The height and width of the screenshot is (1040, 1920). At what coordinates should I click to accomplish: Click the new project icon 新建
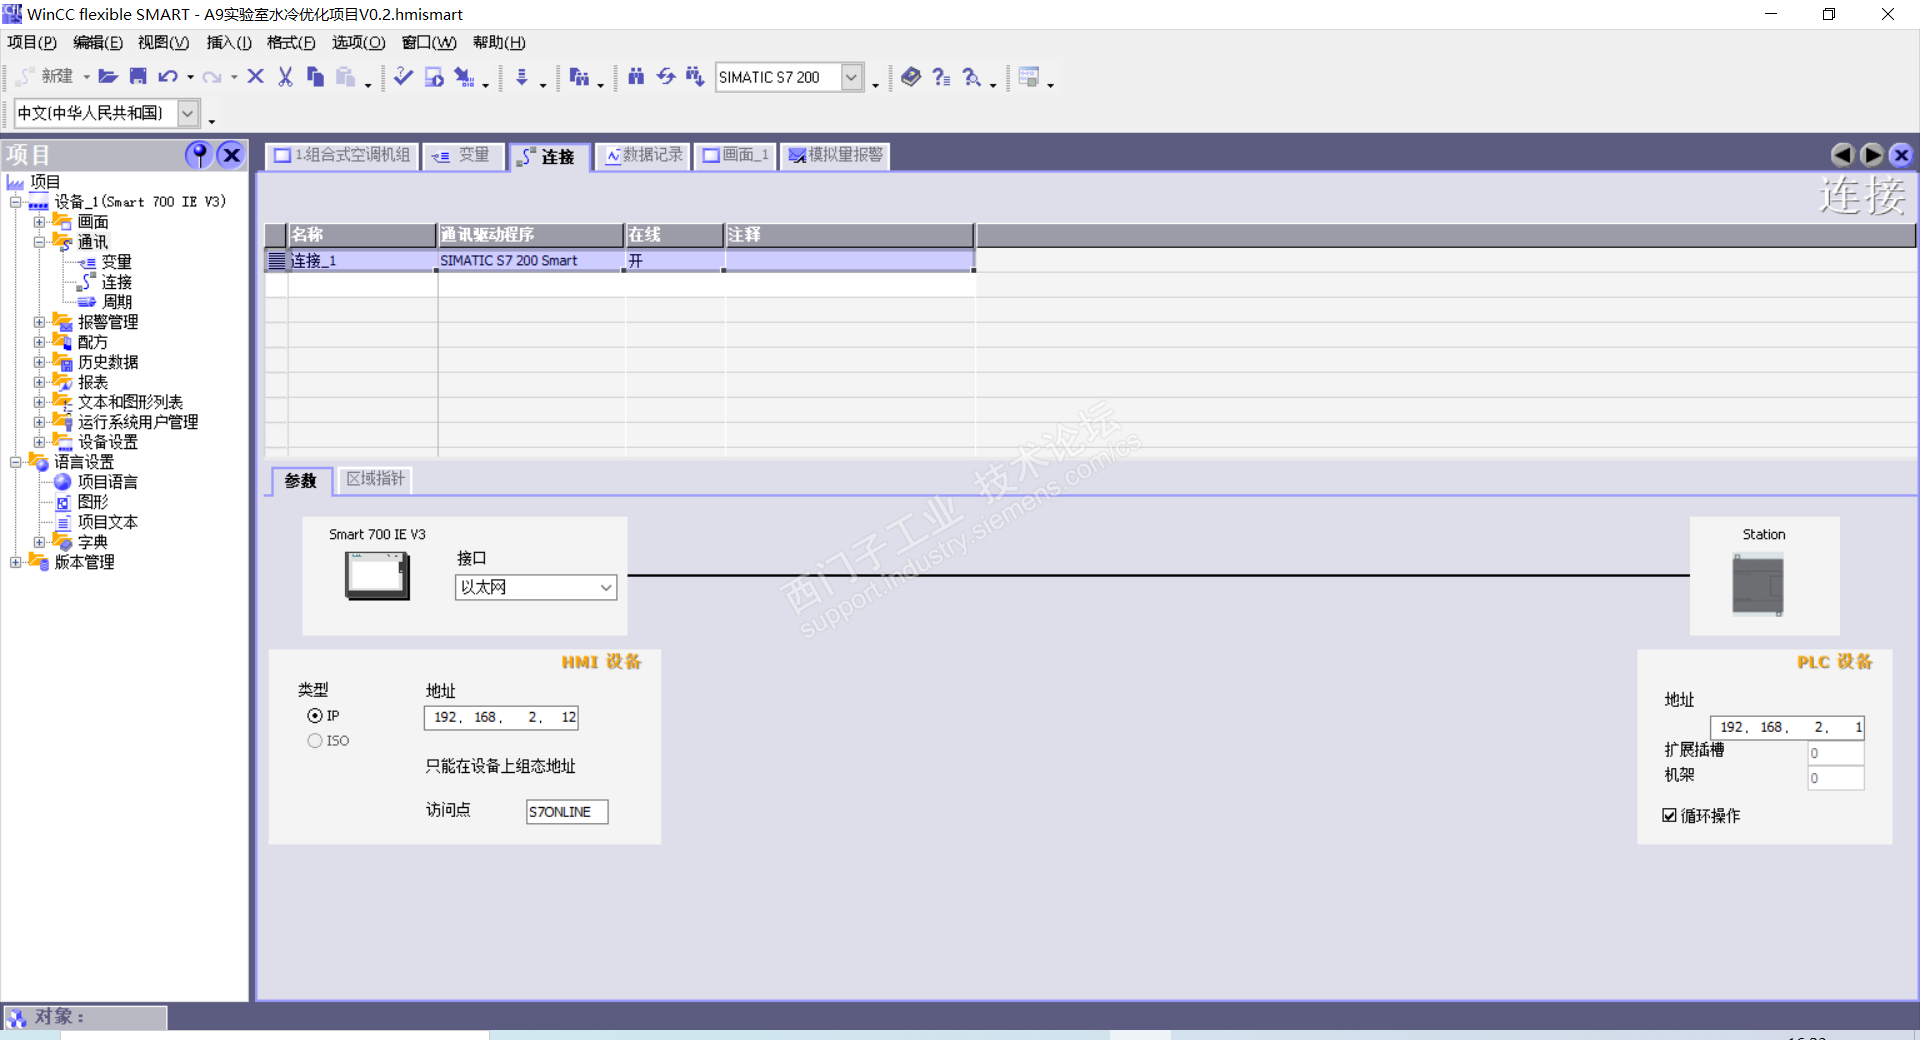point(46,77)
